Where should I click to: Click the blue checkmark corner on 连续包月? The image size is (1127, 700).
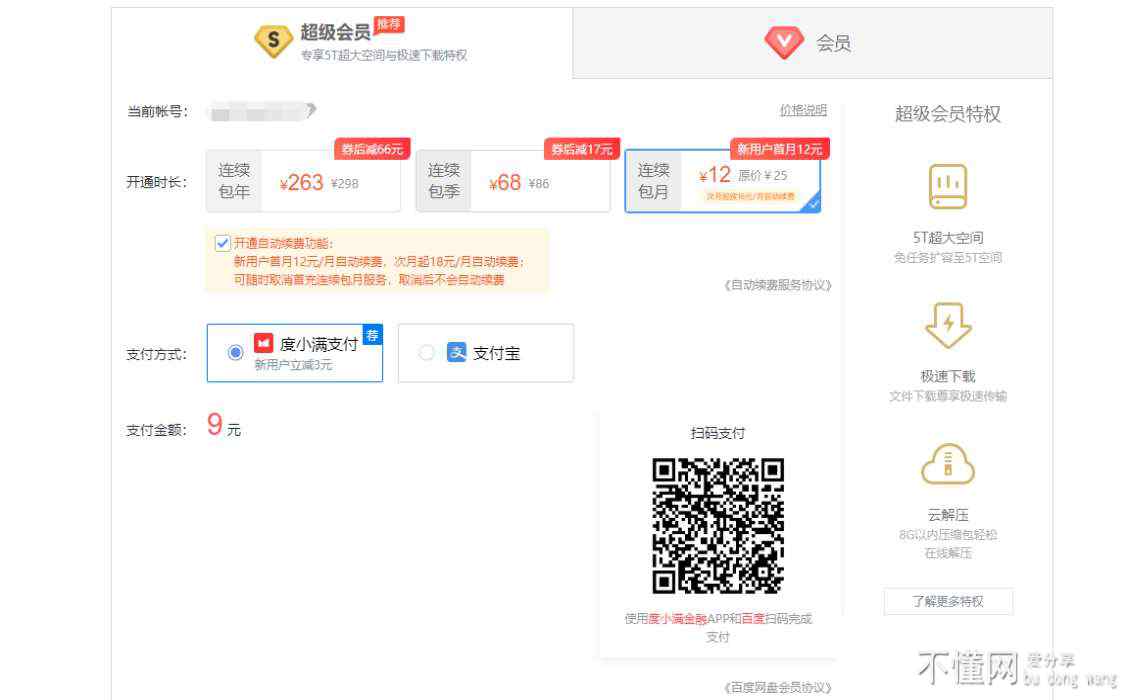click(x=812, y=204)
